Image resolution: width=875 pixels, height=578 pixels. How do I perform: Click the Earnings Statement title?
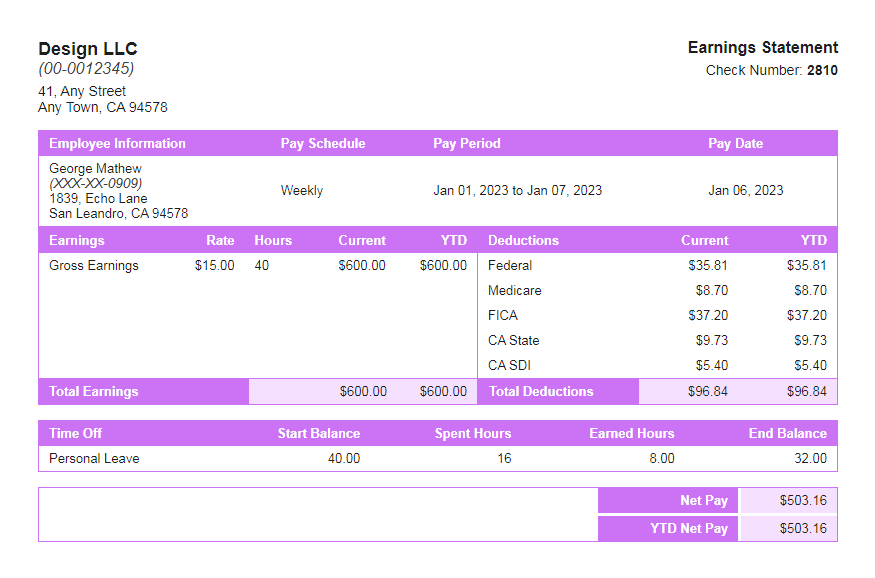763,47
